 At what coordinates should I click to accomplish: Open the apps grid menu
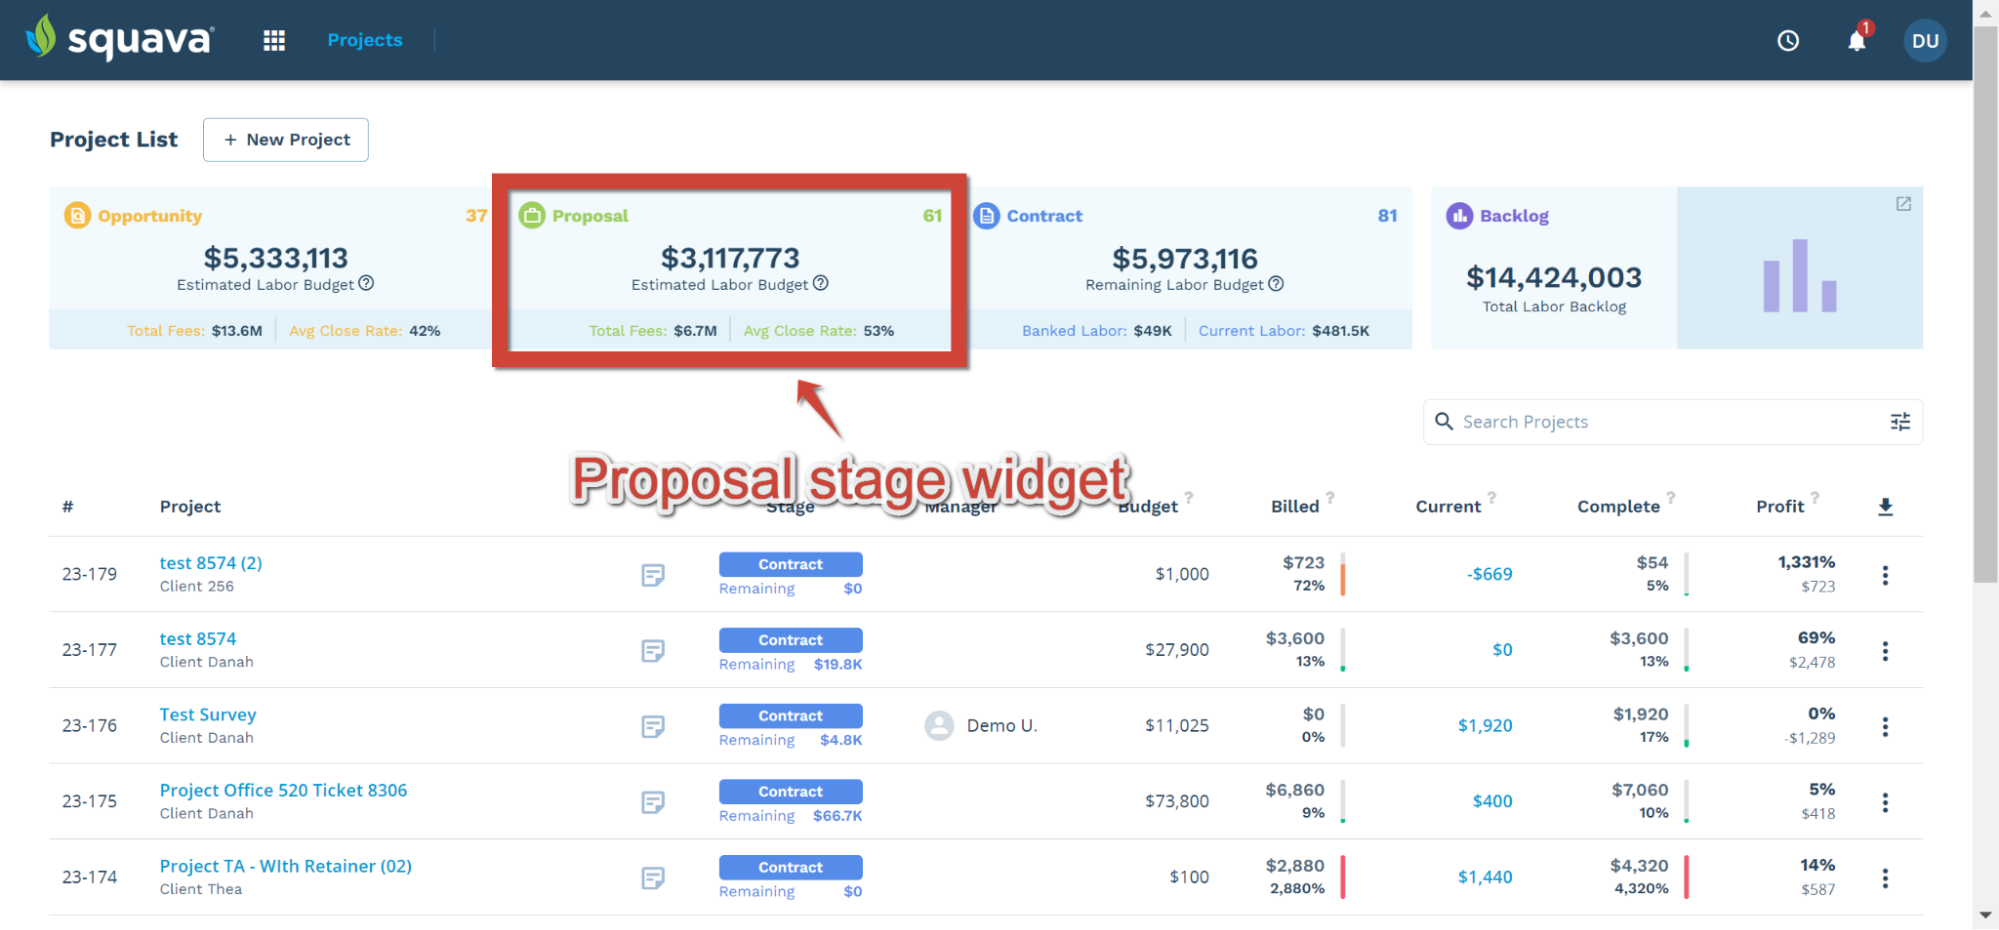click(273, 40)
